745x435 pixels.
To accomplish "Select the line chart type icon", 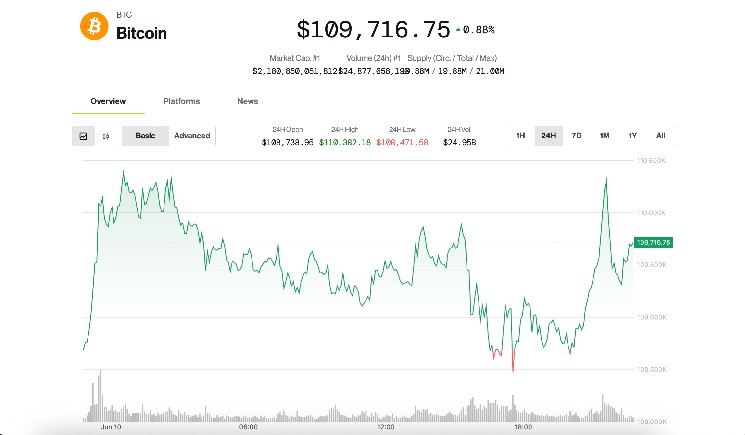I will coord(84,136).
